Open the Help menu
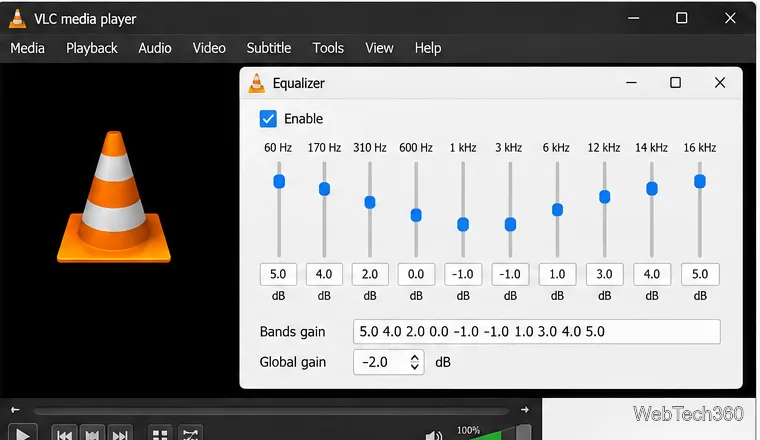 [428, 48]
